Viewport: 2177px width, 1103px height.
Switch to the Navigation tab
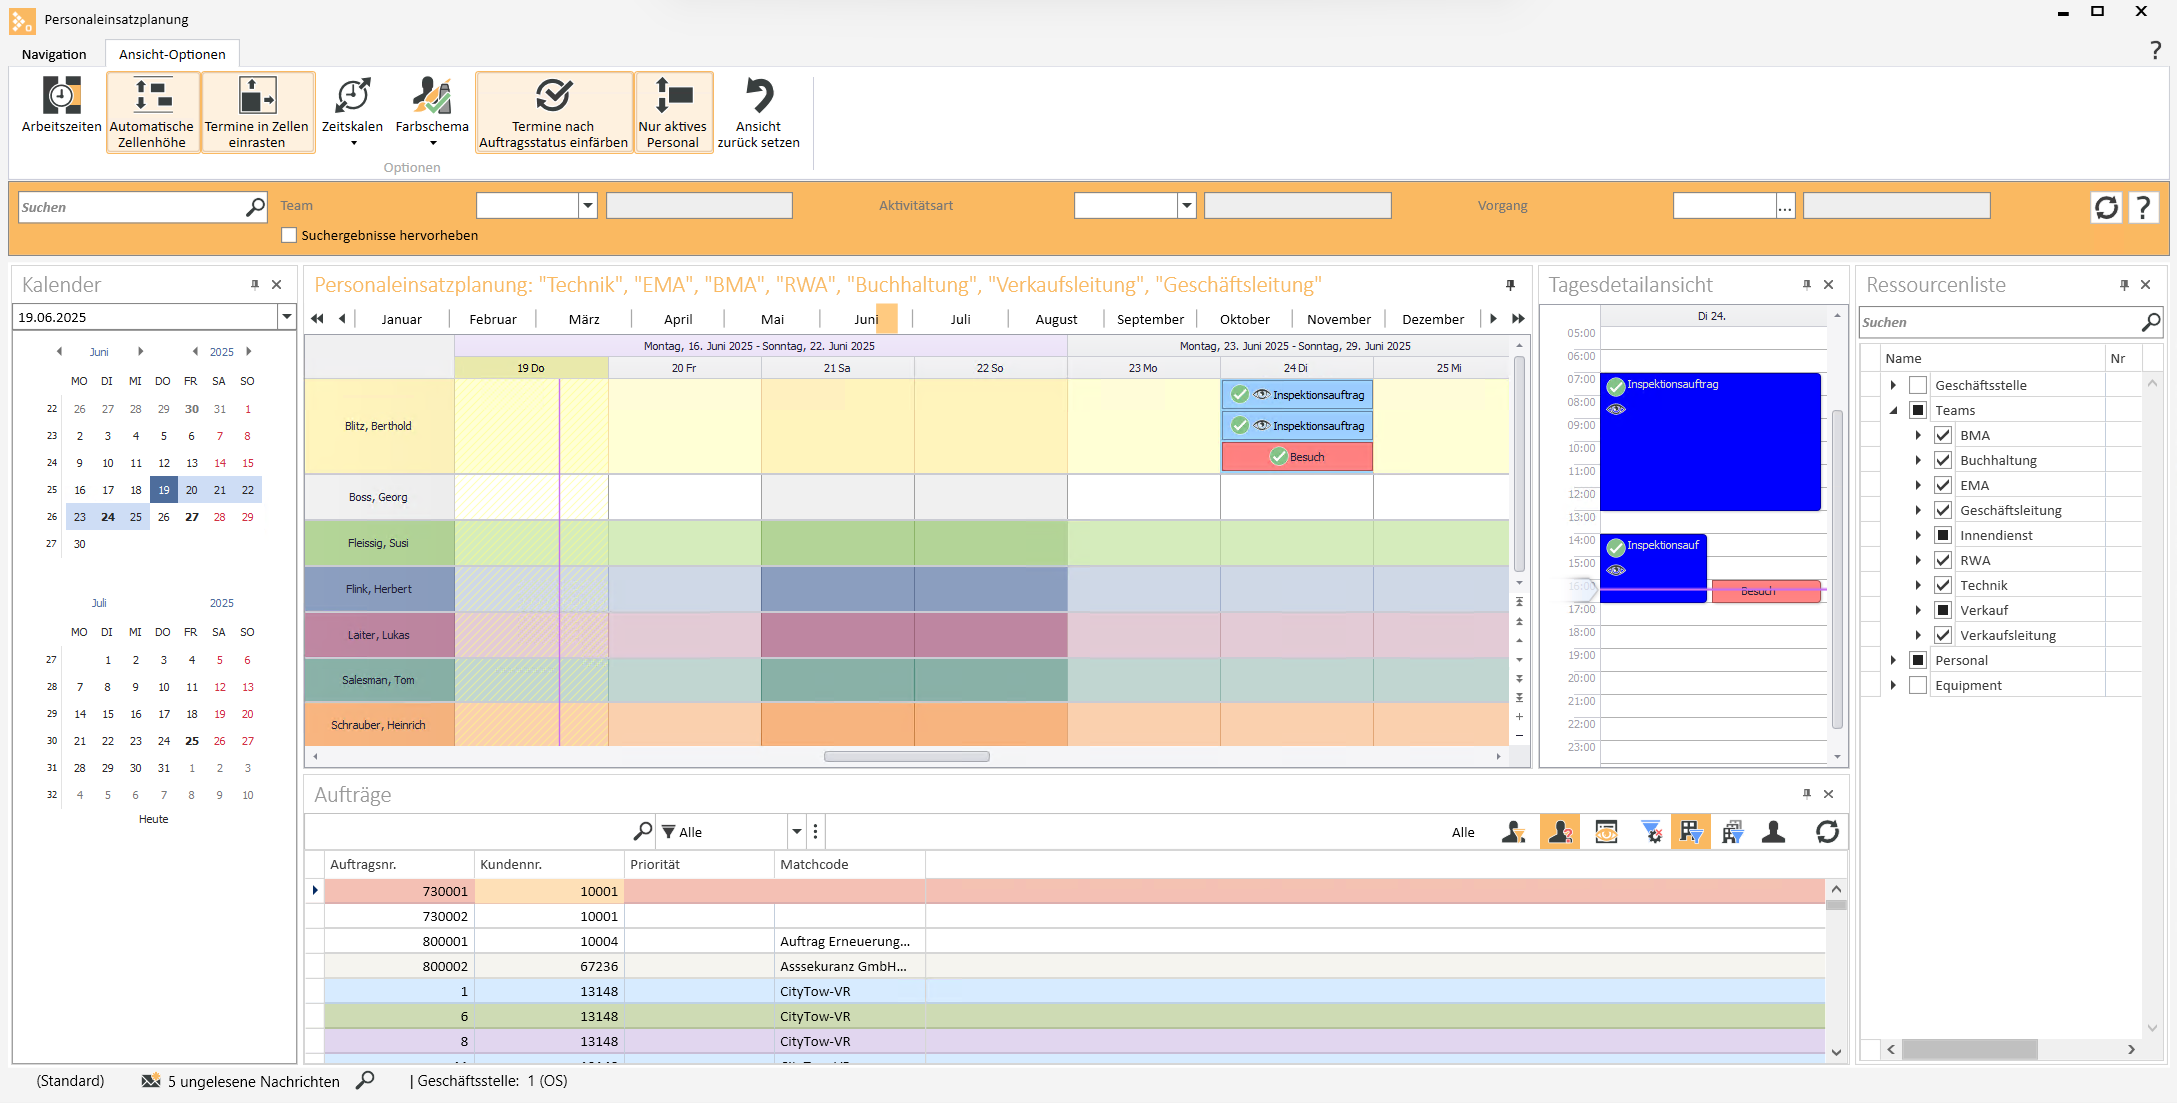coord(54,54)
